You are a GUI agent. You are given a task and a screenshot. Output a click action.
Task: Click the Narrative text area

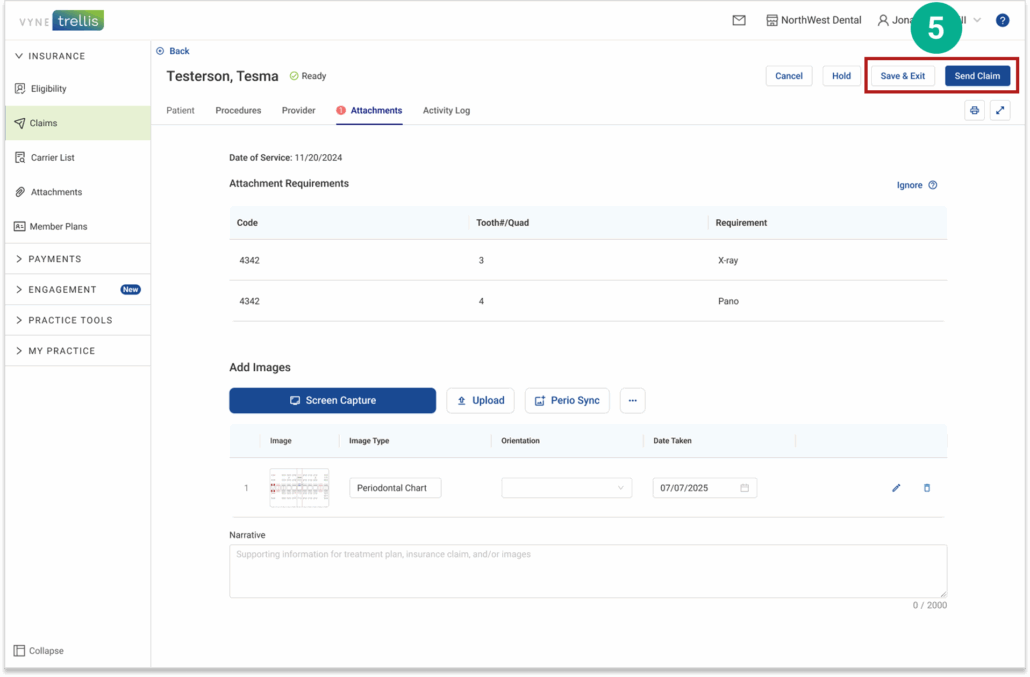(x=587, y=571)
